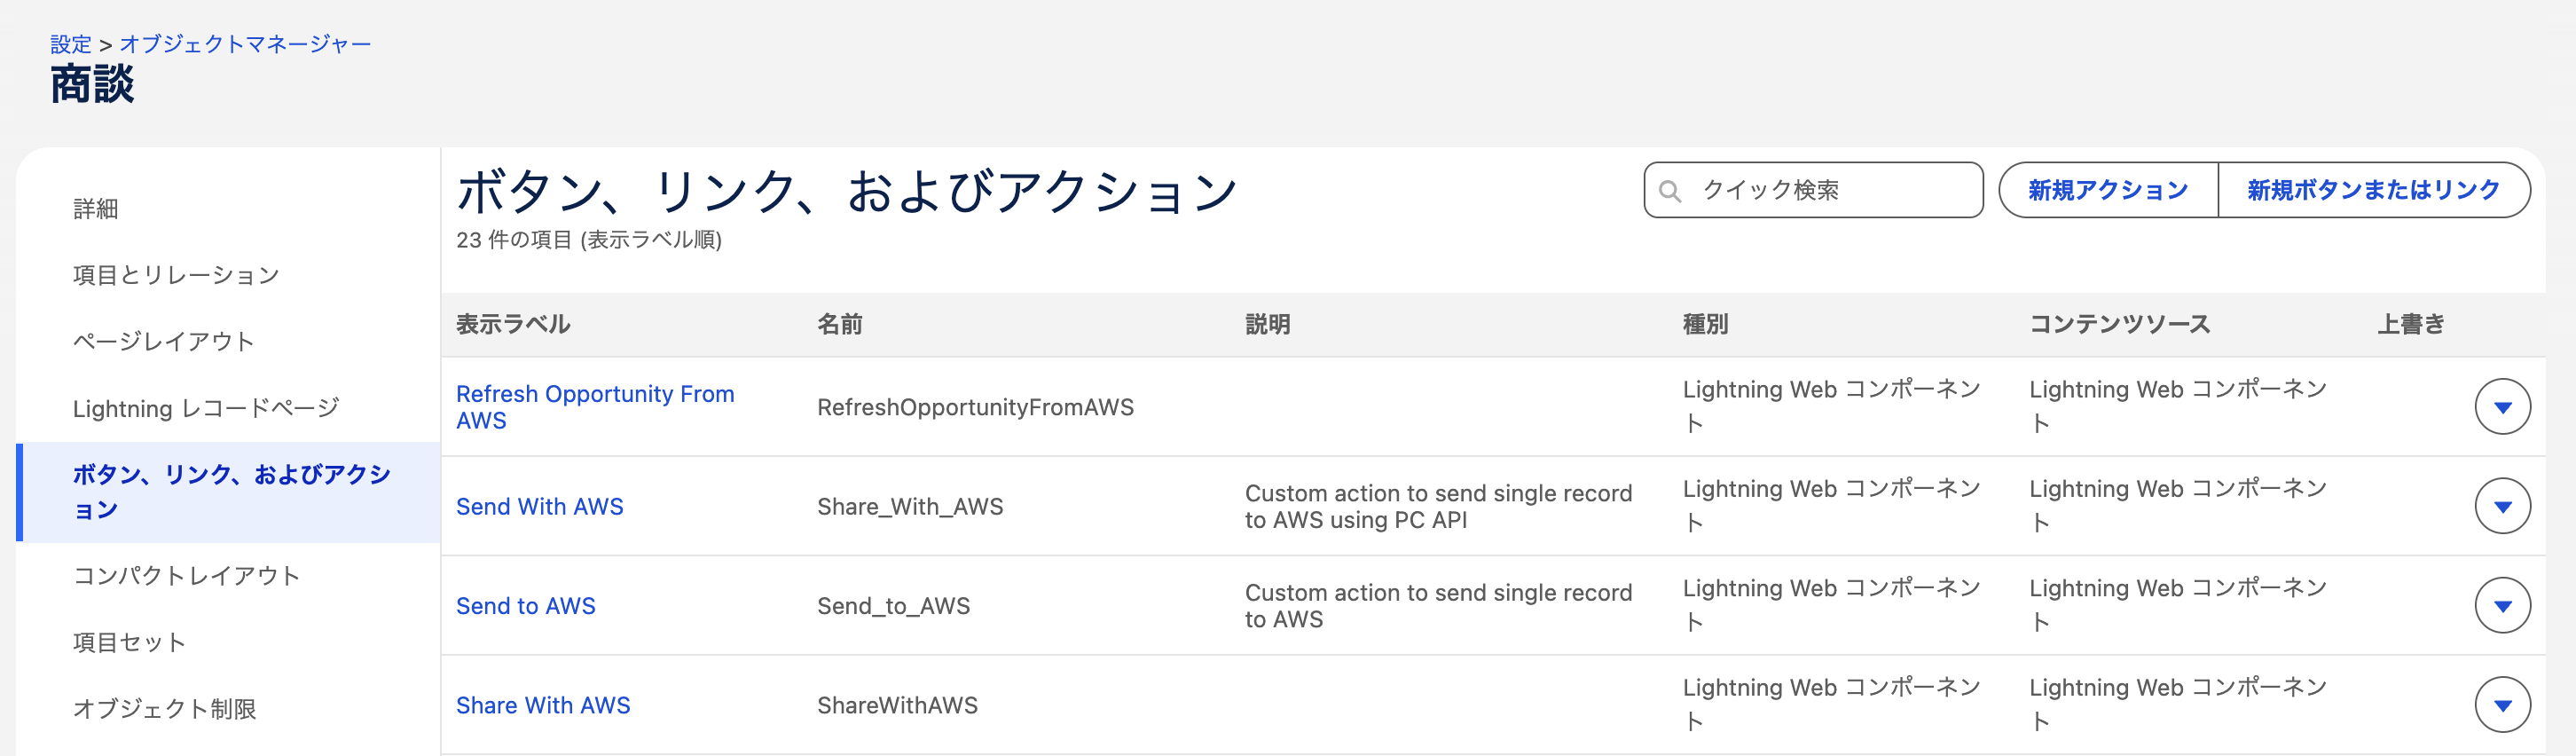This screenshot has width=2576, height=756.
Task: Open the Send to AWS row action menu
Action: pos(2501,605)
